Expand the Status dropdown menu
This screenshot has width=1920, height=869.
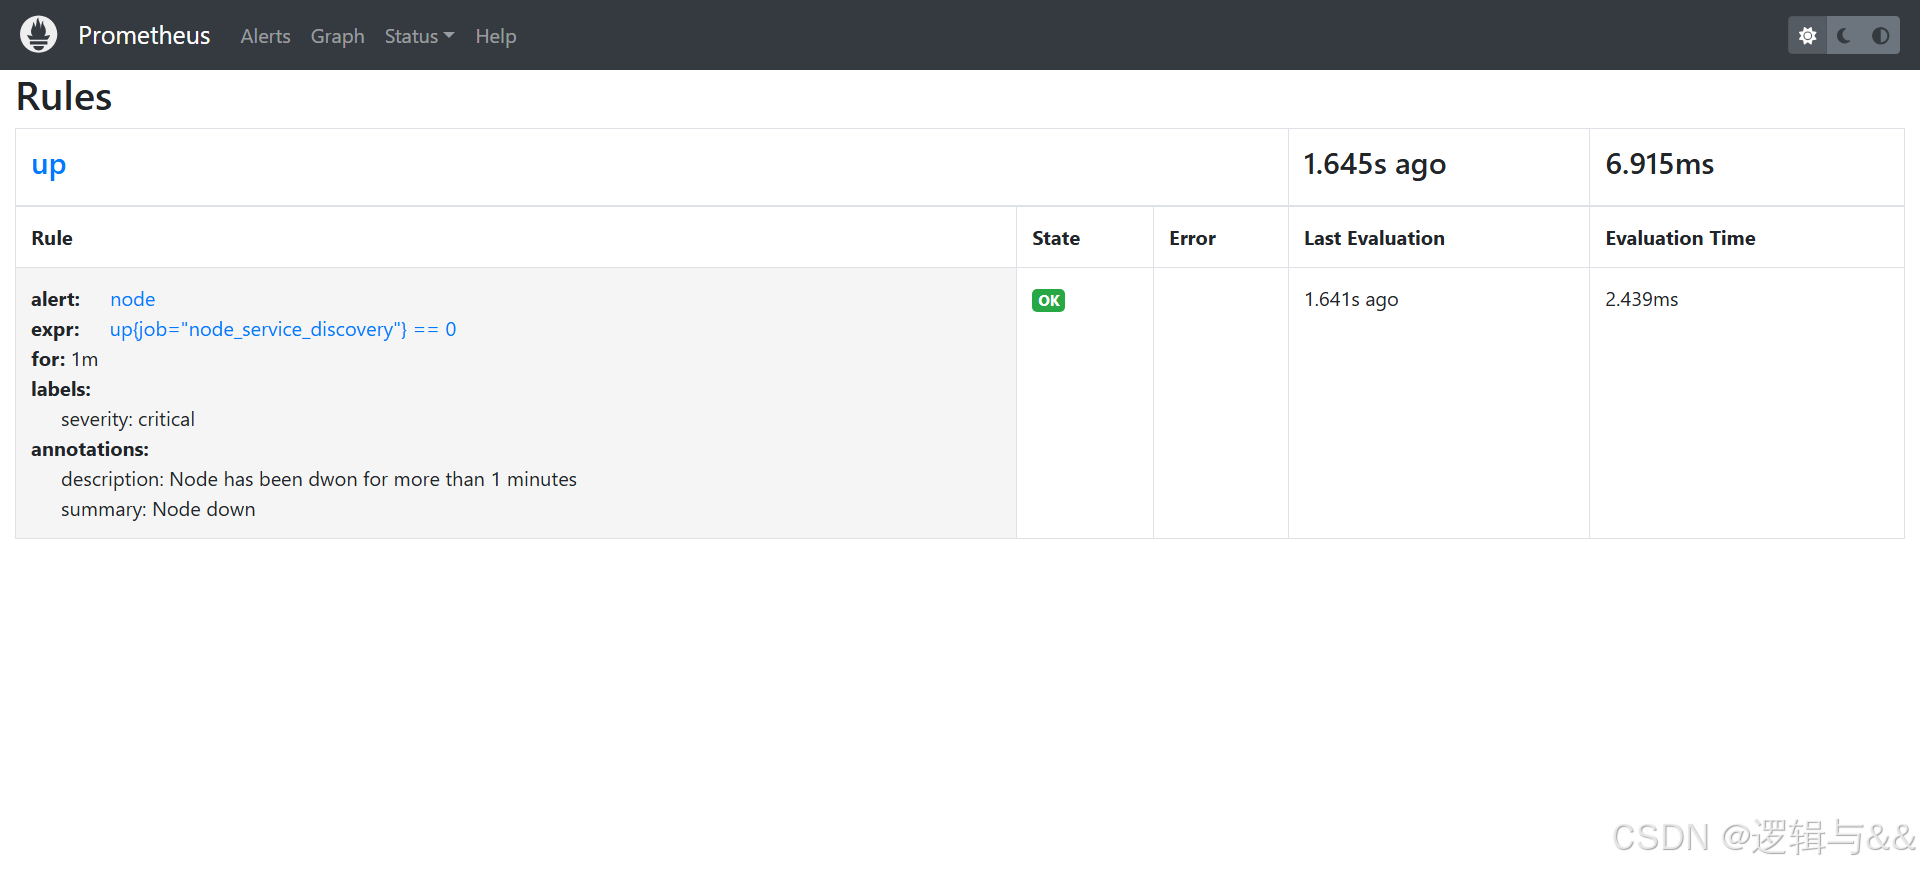coord(419,36)
